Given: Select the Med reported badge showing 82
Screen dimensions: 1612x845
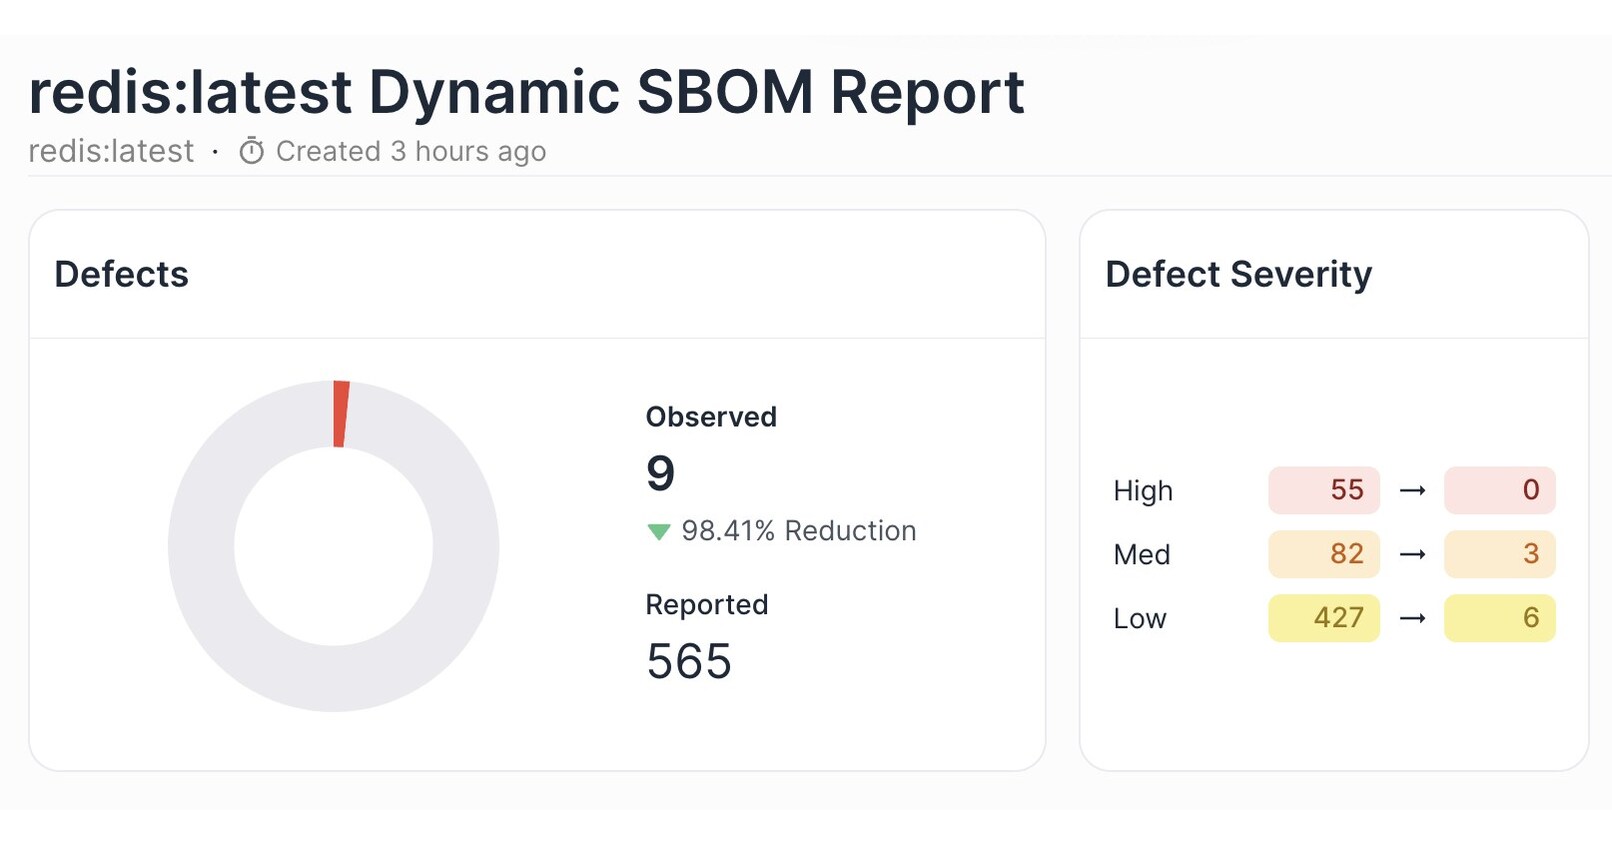Looking at the screenshot, I should (x=1323, y=554).
